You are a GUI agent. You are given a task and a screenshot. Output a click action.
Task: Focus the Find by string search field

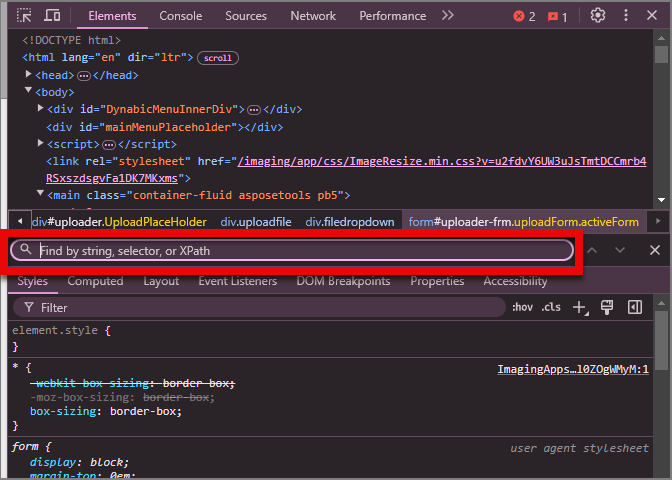[292, 251]
